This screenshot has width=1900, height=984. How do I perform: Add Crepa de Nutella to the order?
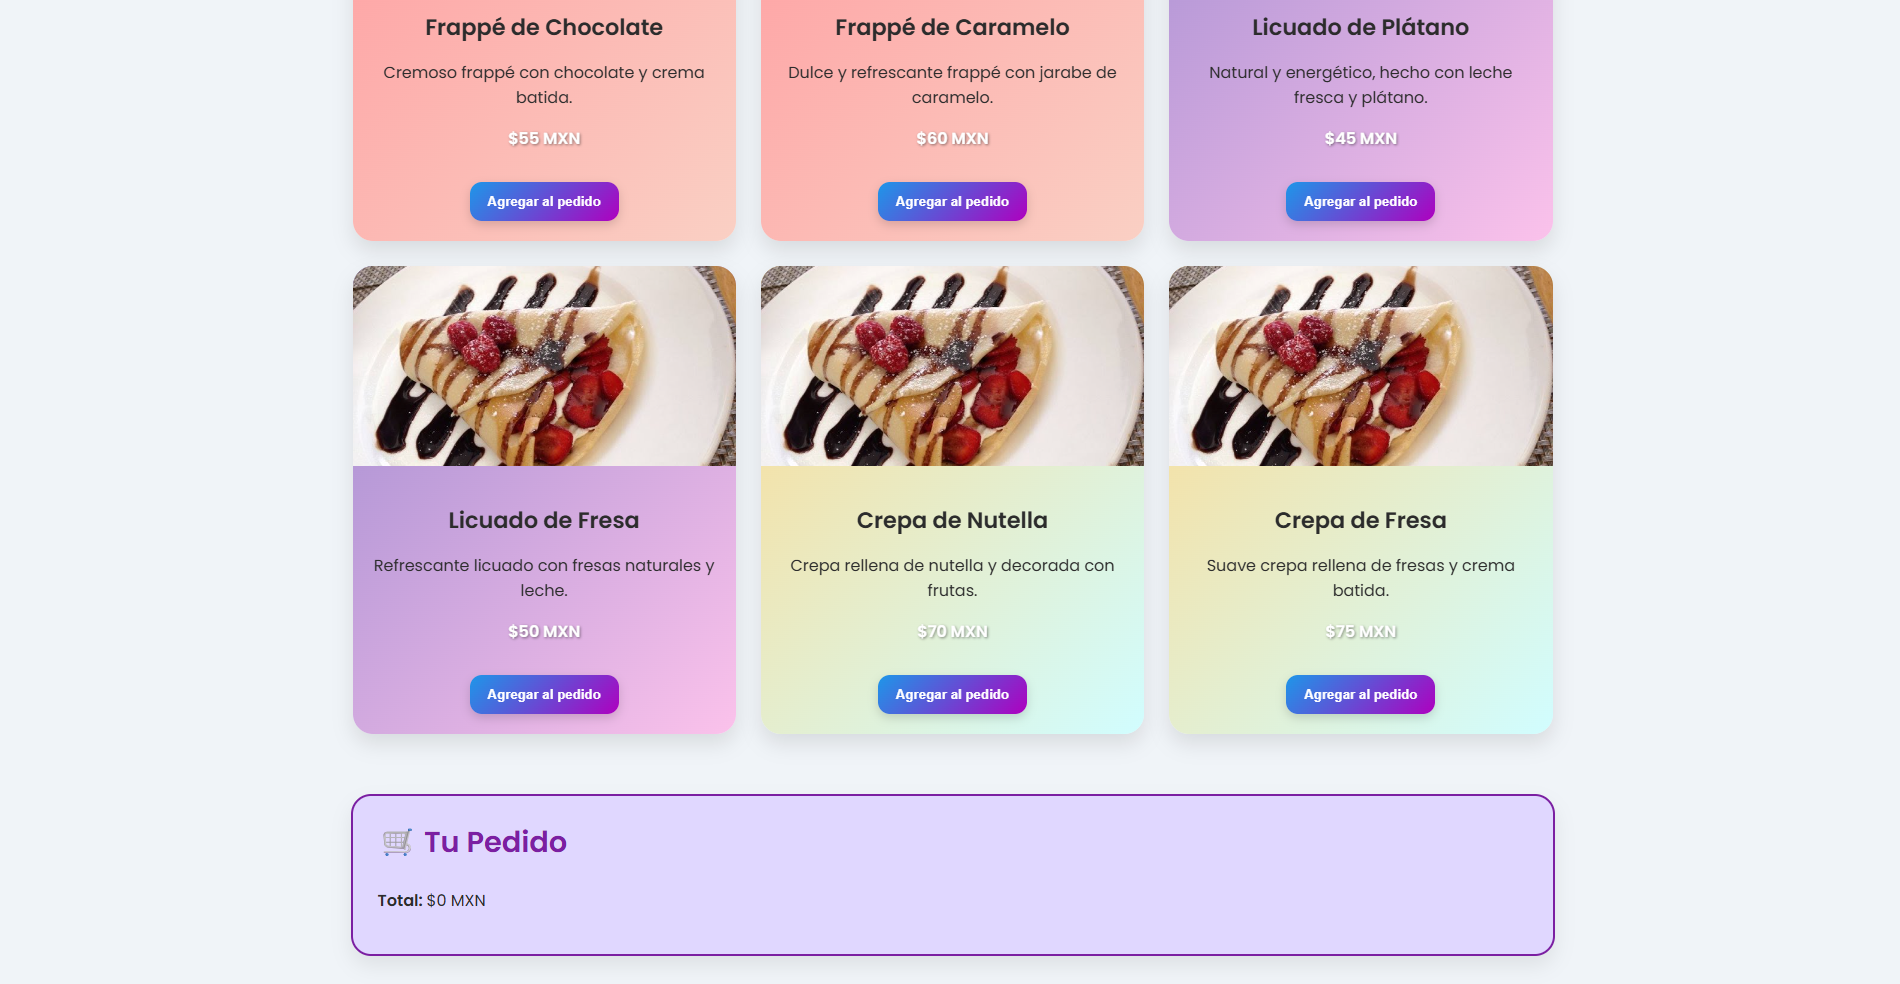pos(952,694)
